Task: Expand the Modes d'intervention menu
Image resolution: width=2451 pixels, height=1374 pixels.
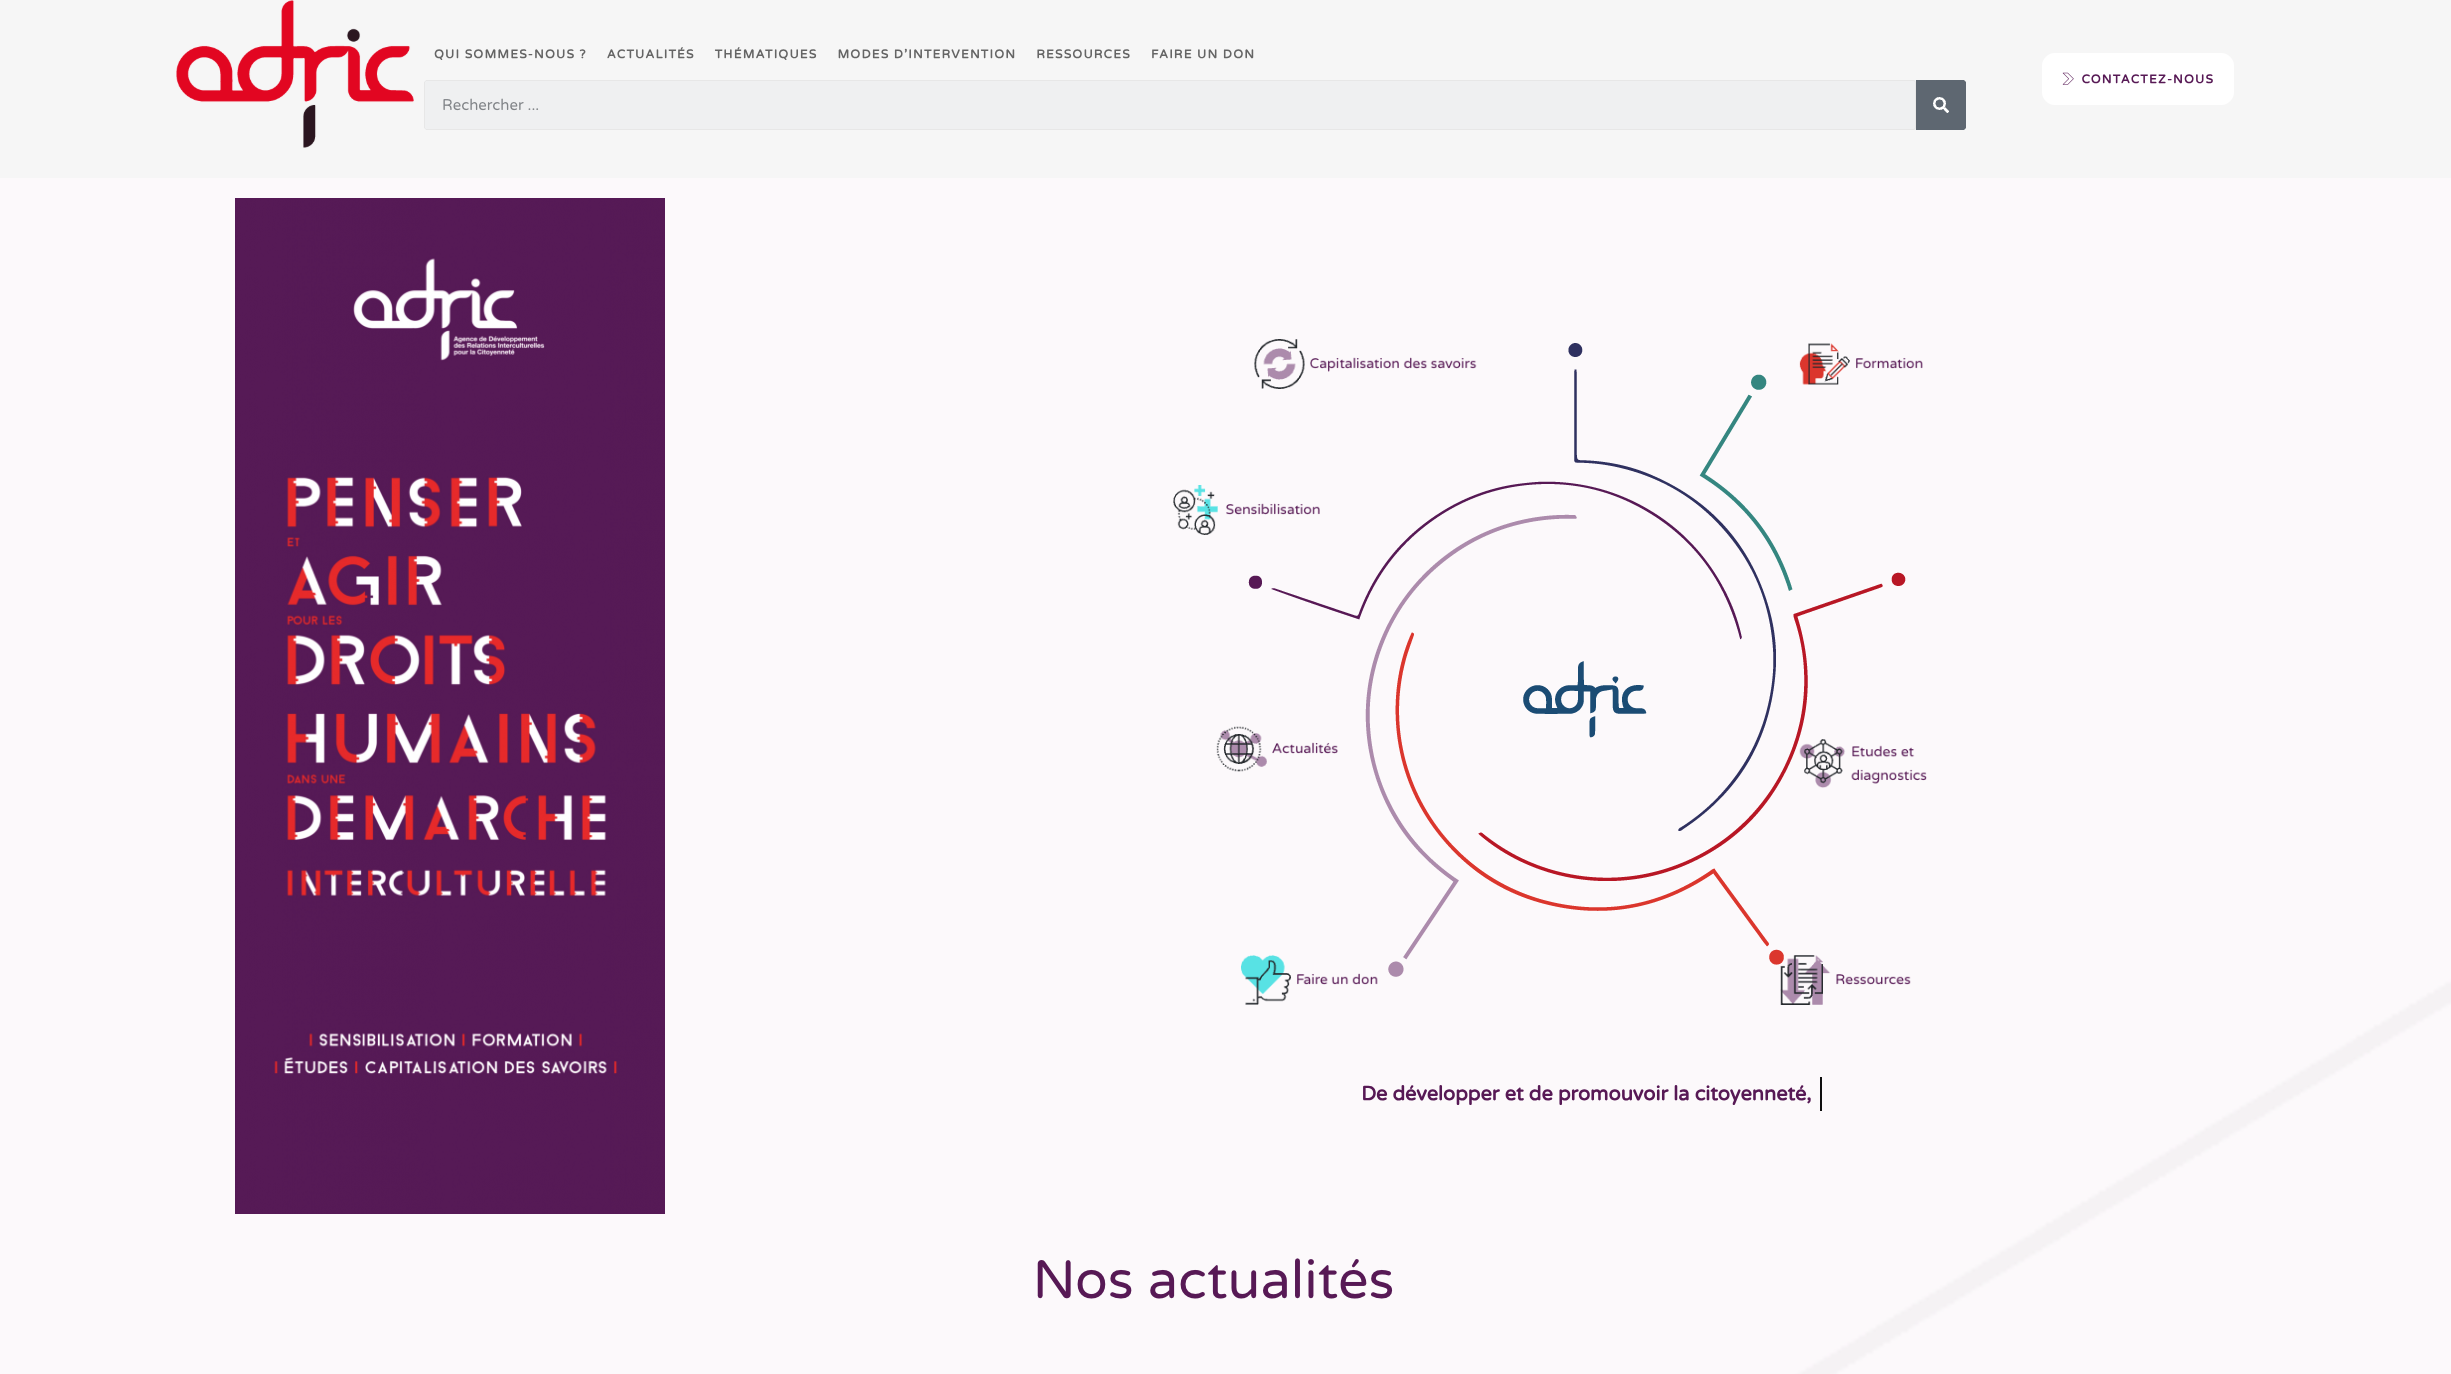Action: coord(926,54)
